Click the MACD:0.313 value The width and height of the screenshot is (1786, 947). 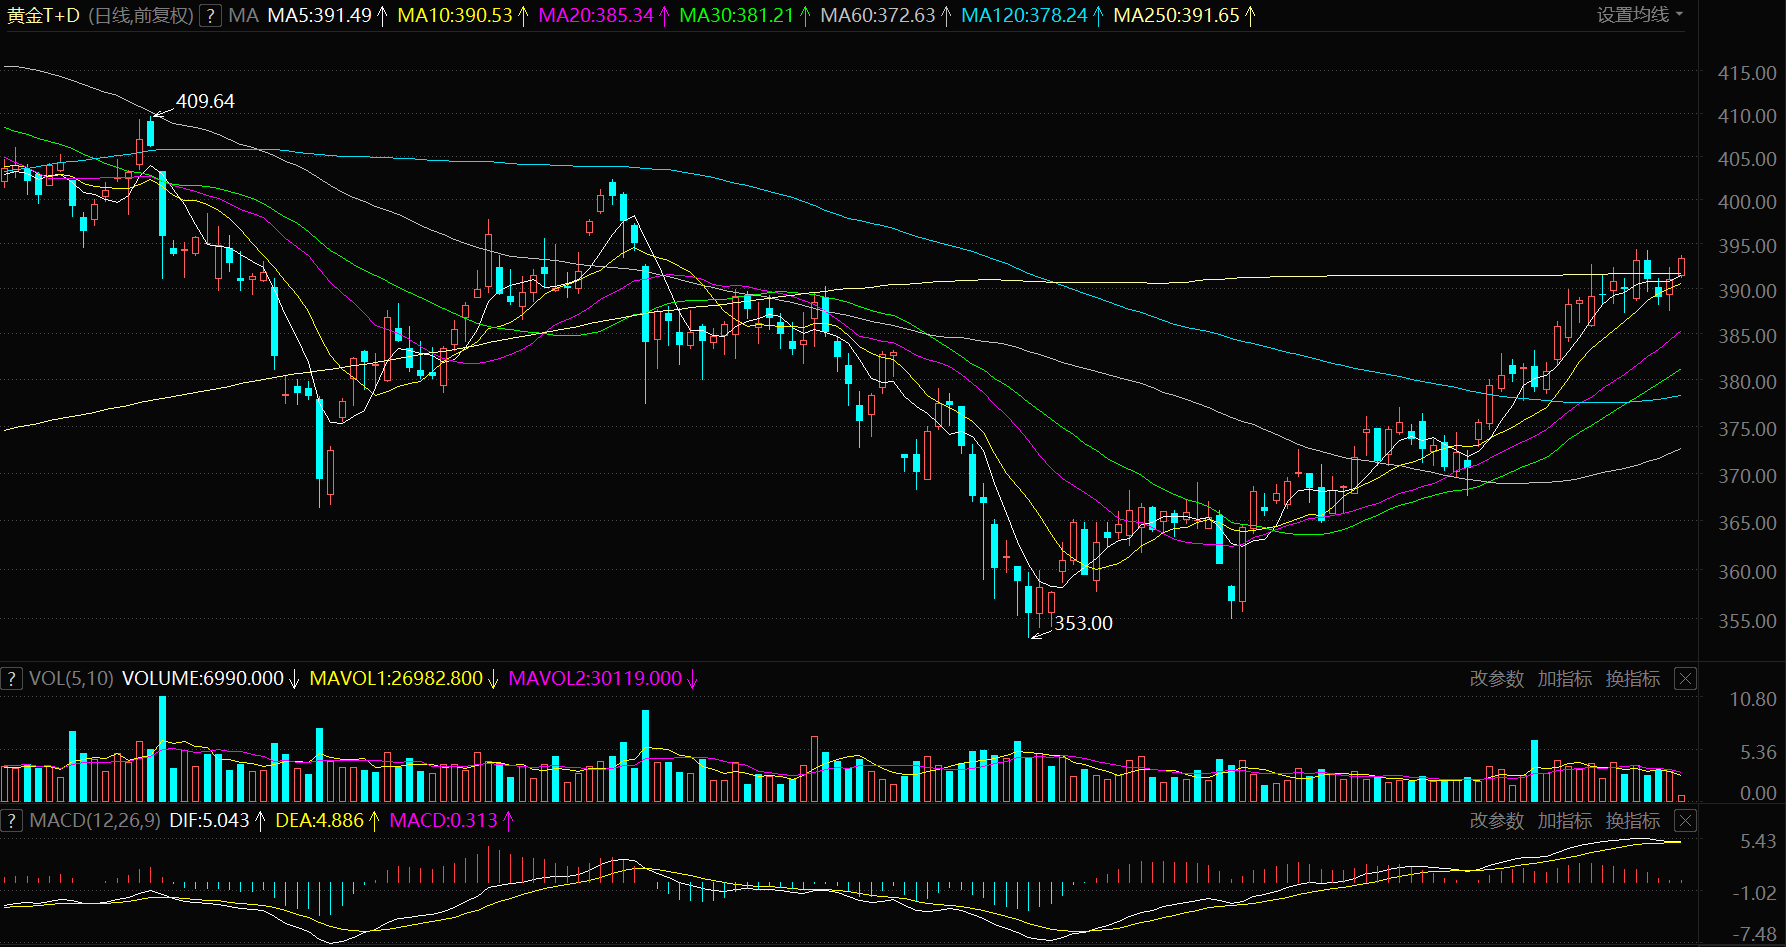443,821
